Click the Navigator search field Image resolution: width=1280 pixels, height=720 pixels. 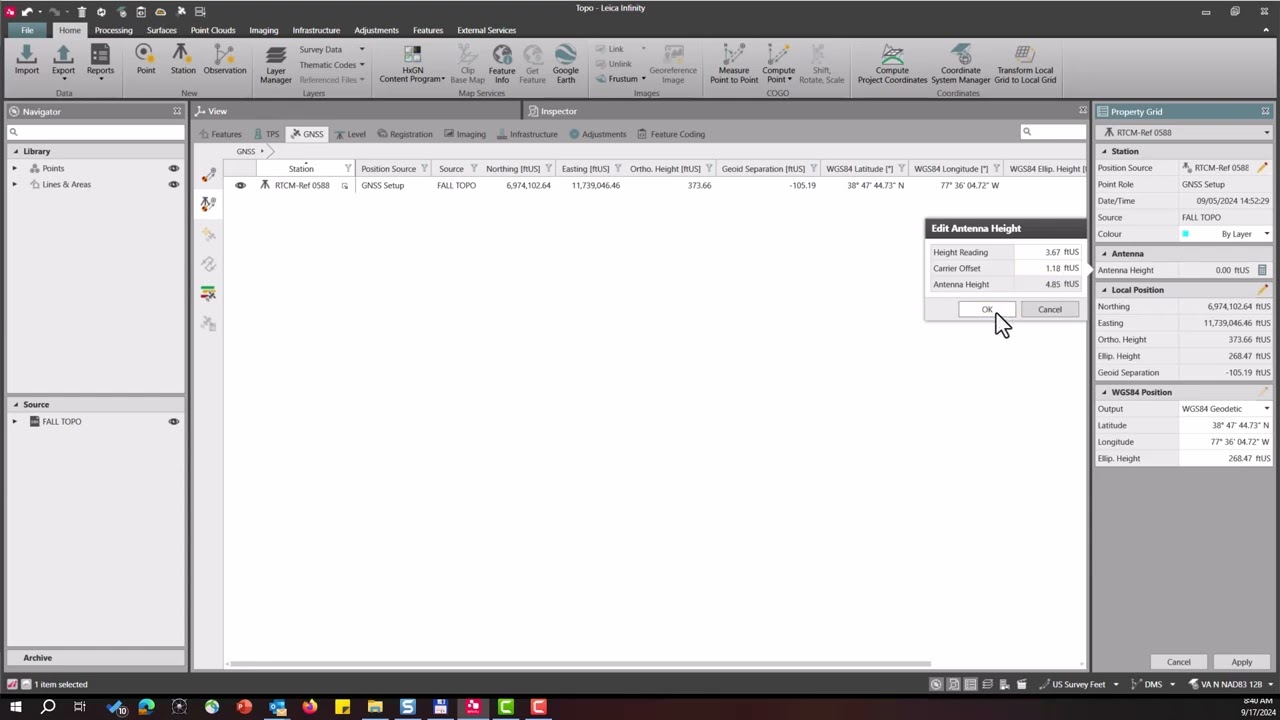pyautogui.click(x=96, y=132)
